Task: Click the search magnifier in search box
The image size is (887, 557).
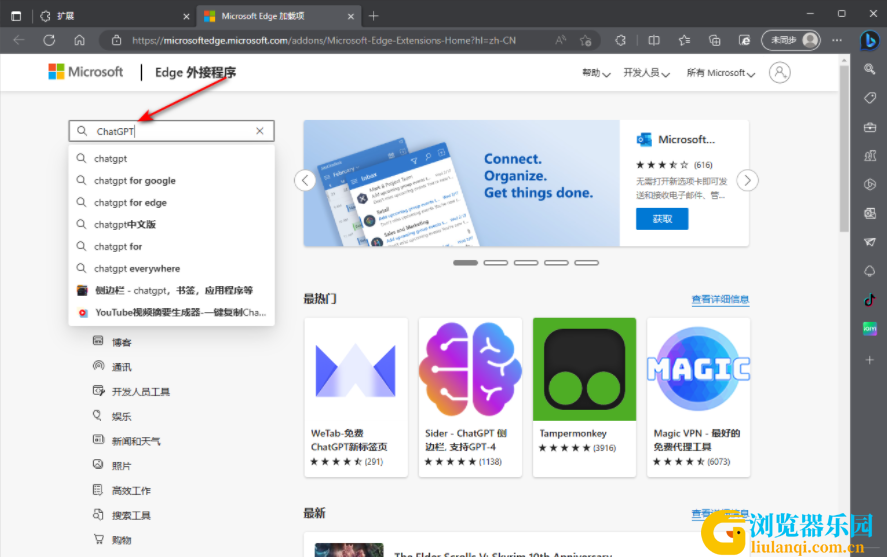Action: tap(82, 131)
